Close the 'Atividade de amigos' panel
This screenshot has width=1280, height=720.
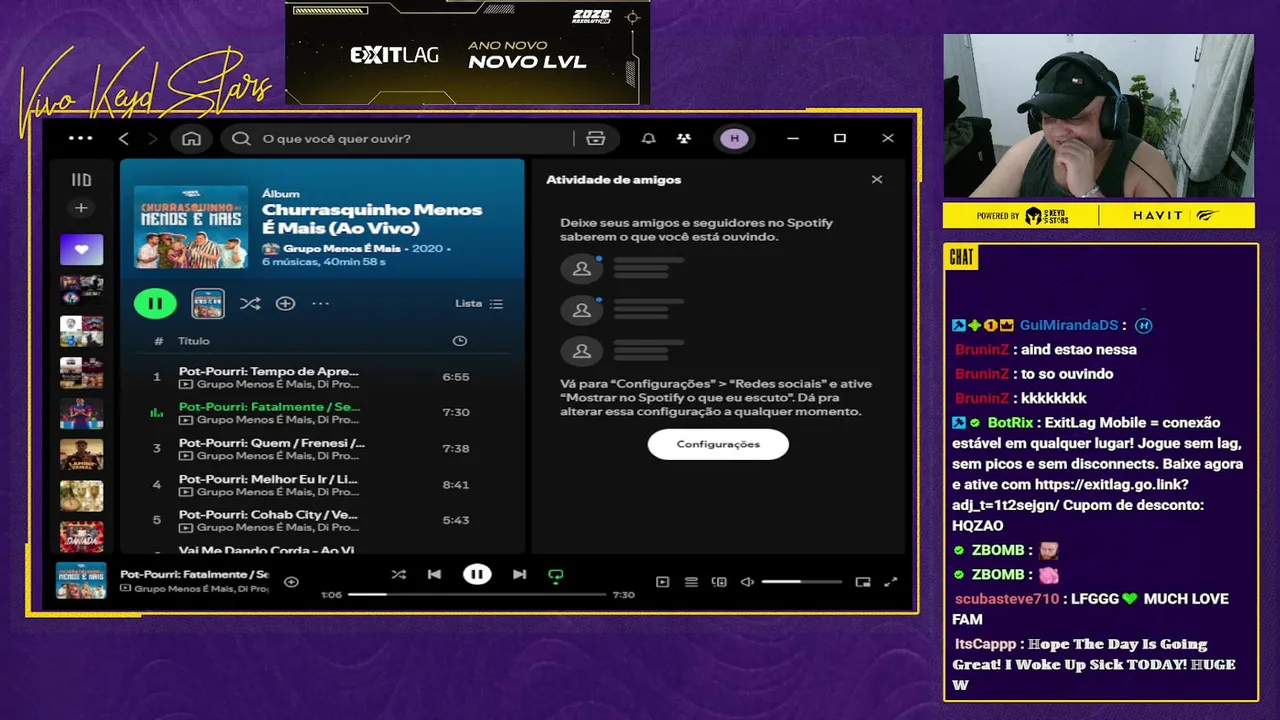click(x=877, y=180)
